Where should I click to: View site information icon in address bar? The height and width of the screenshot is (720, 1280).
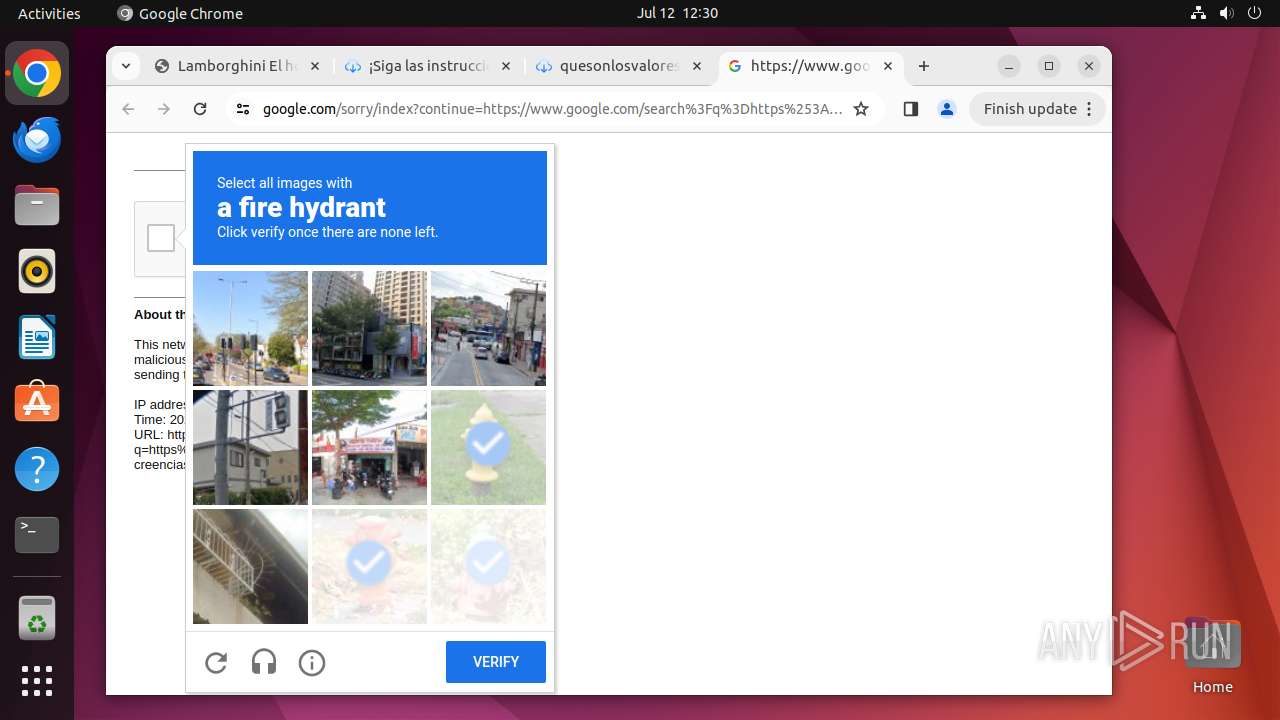click(243, 109)
